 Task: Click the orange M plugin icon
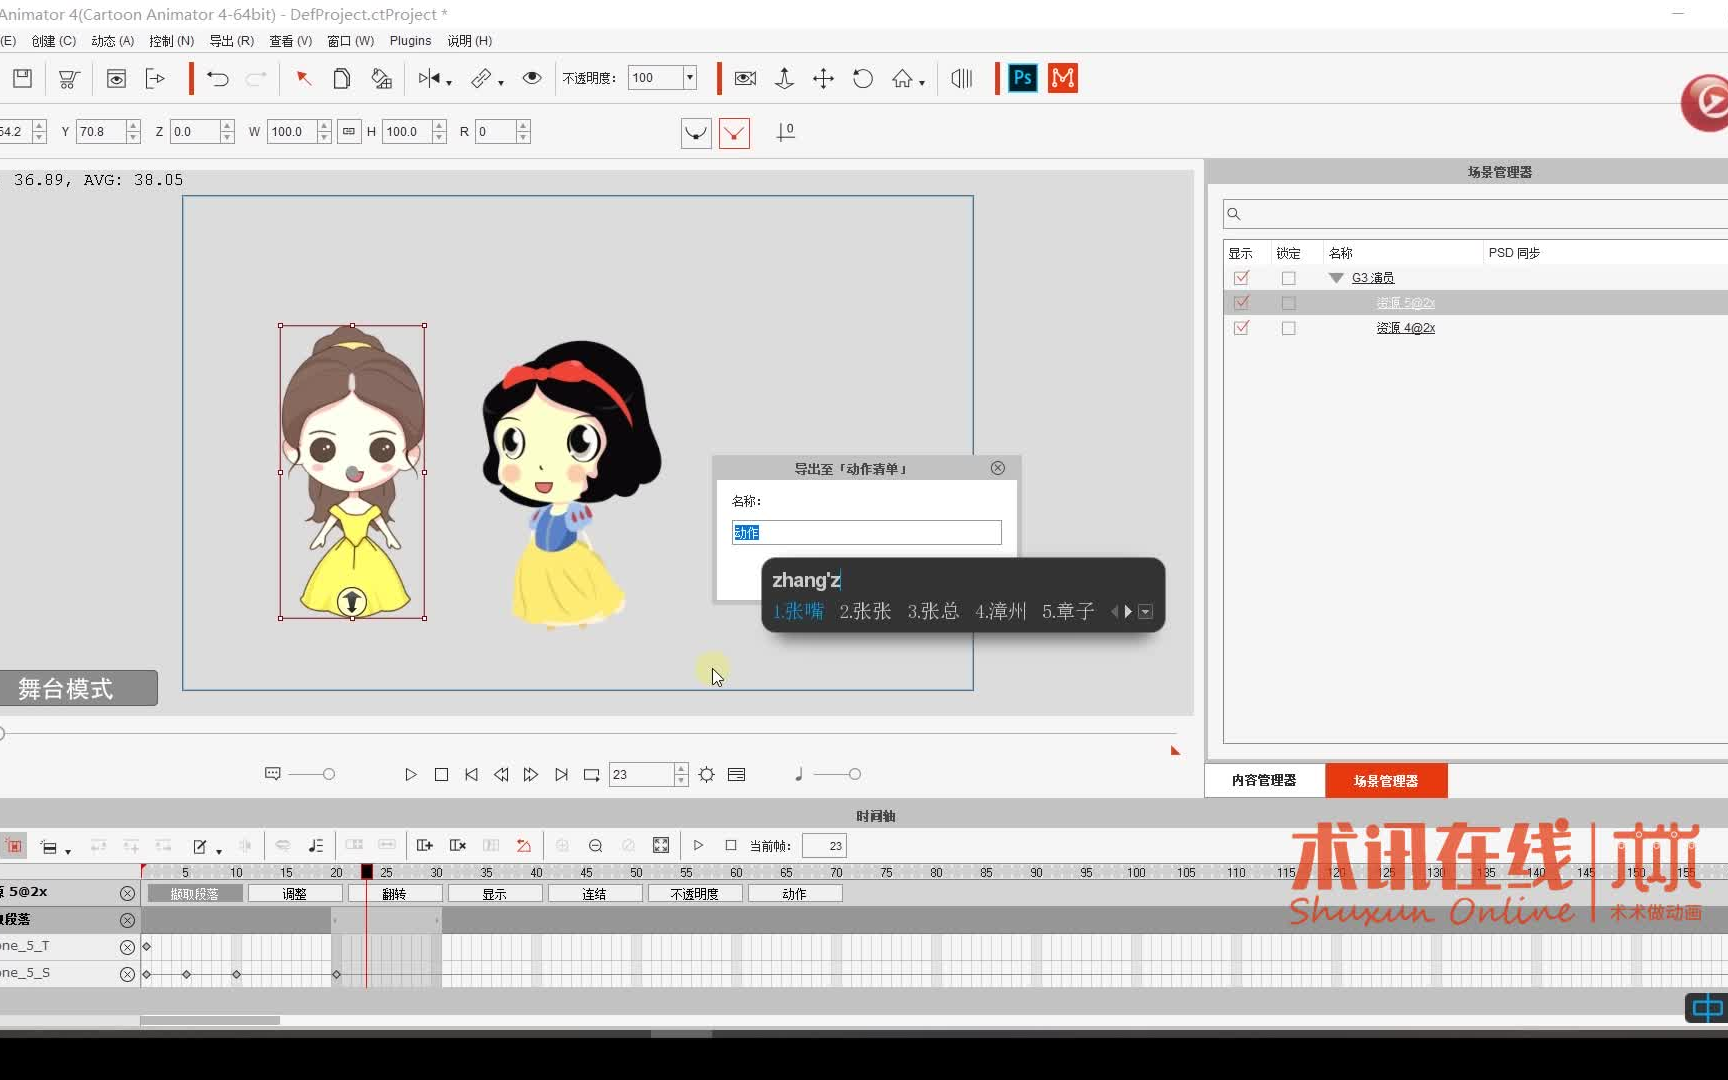(x=1062, y=78)
